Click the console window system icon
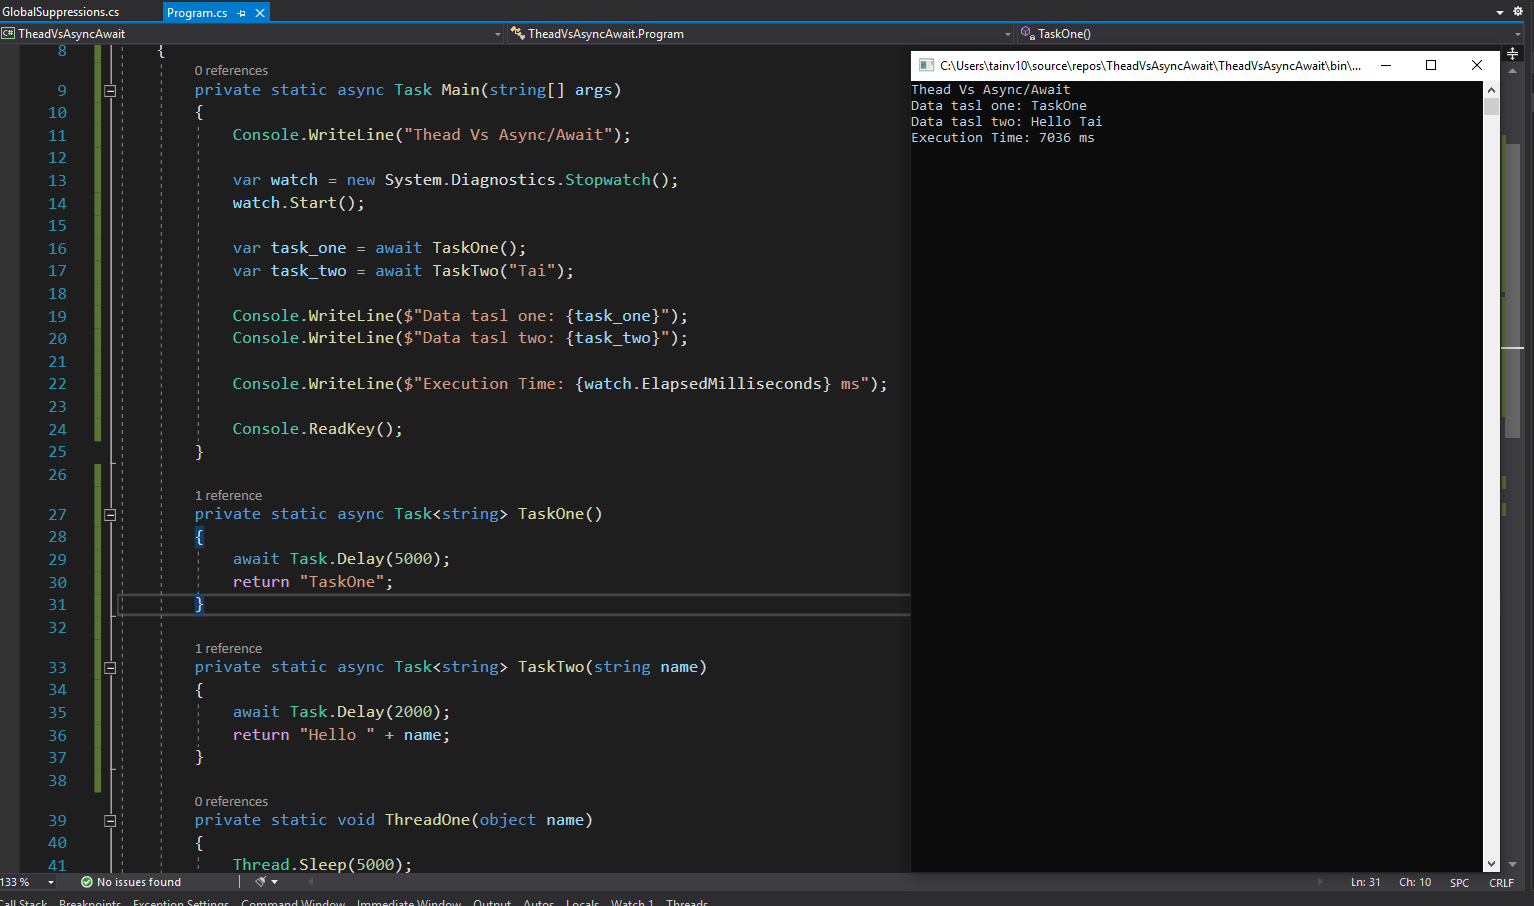The image size is (1534, 906). tap(926, 66)
